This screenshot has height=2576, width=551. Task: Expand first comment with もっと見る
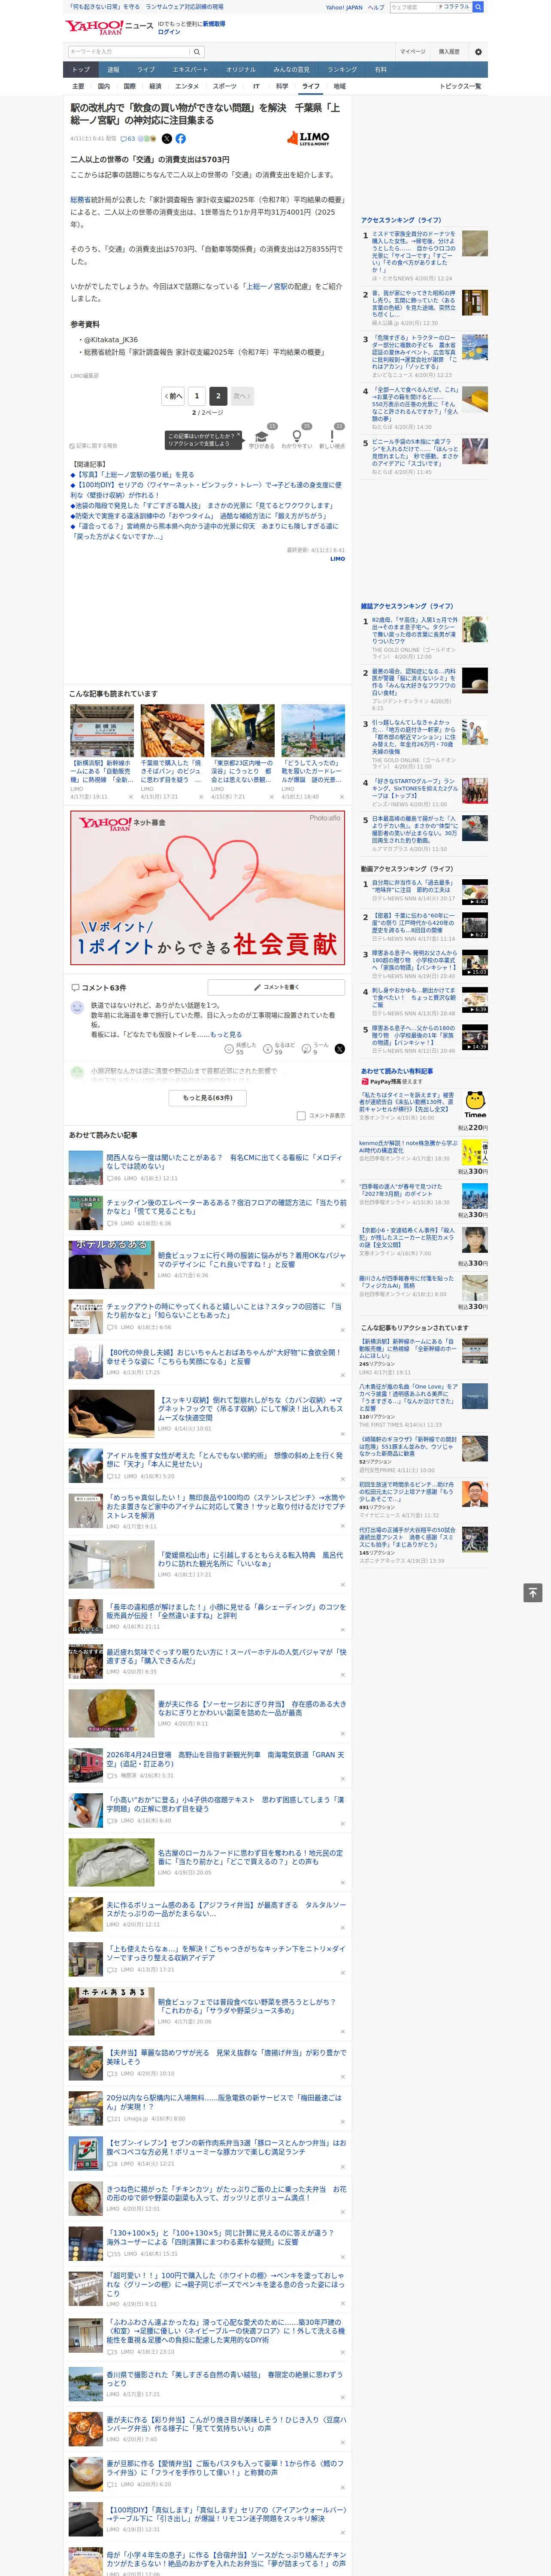click(x=226, y=1035)
